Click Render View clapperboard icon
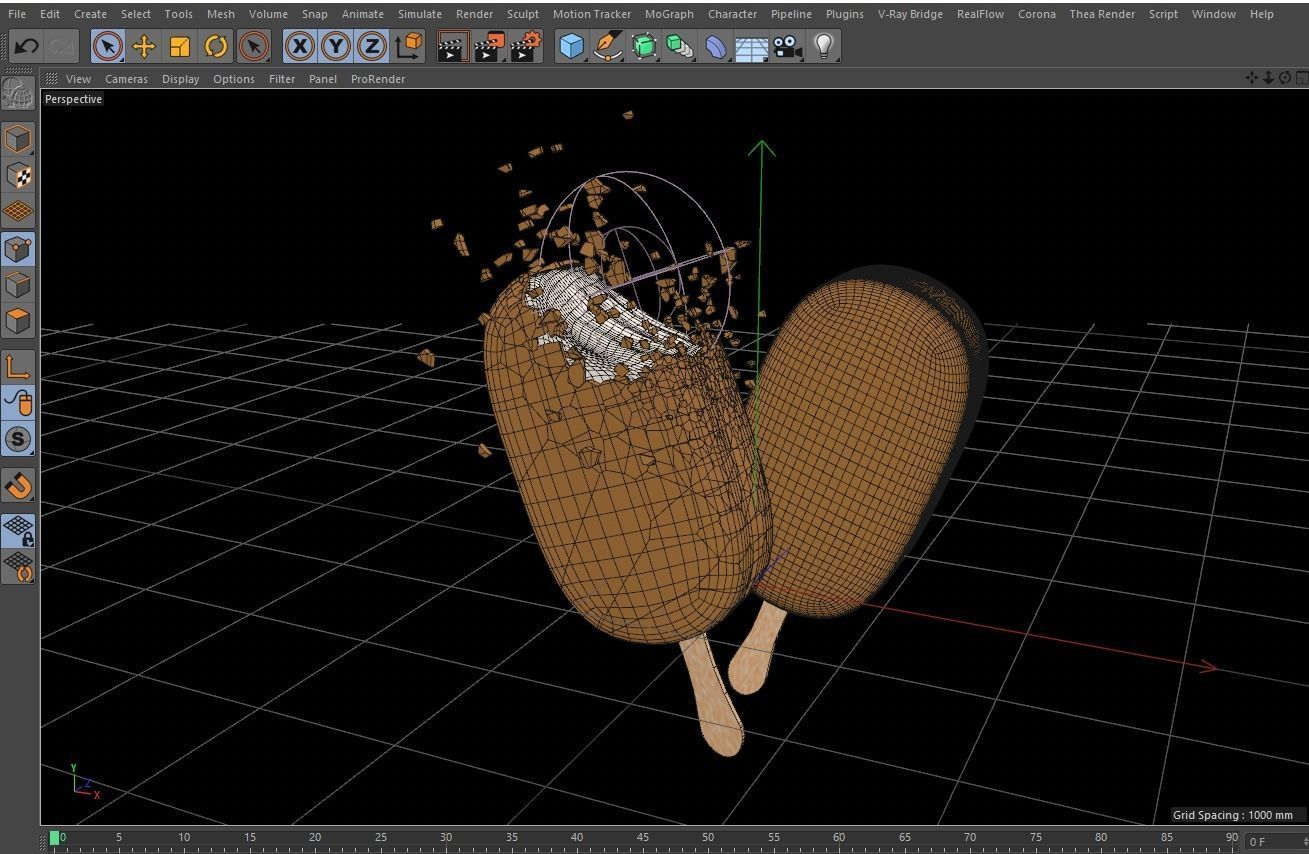Screen dimensions: 1309x854 click(x=452, y=46)
